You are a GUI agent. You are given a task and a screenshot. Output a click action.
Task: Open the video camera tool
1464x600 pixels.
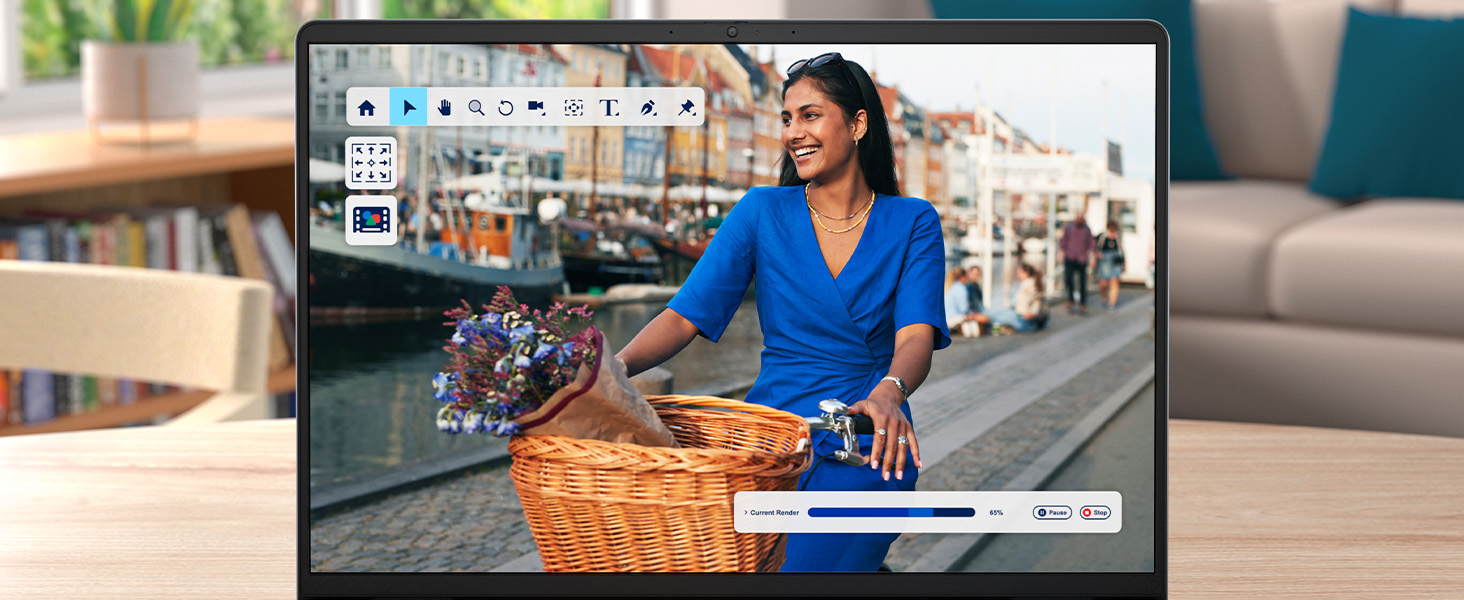point(537,107)
